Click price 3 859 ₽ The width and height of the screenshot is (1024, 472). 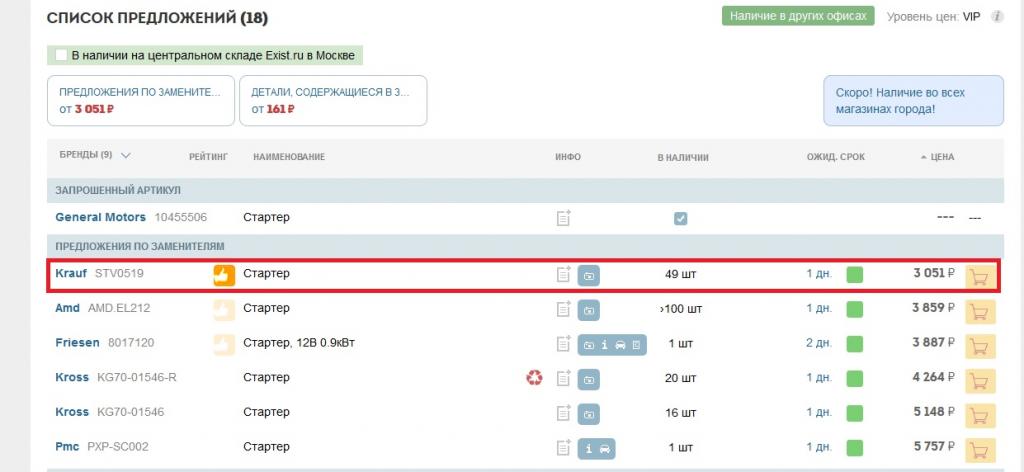tap(934, 307)
